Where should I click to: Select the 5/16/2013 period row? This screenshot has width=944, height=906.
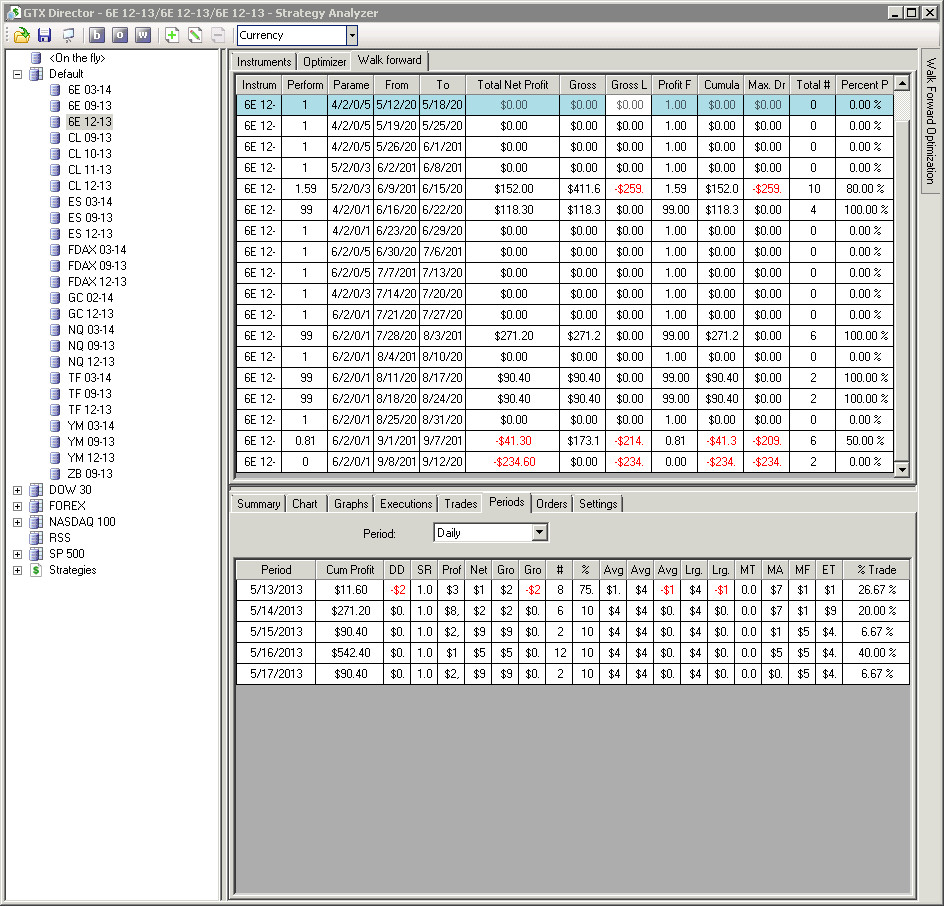pyautogui.click(x=573, y=653)
